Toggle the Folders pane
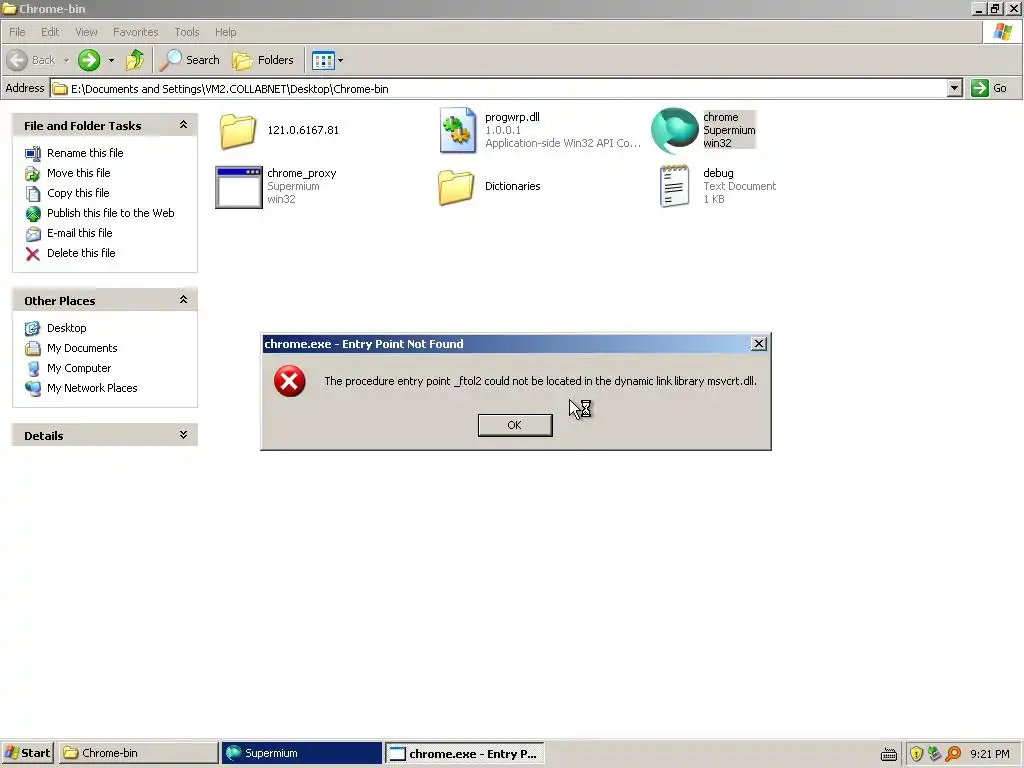 coord(263,60)
